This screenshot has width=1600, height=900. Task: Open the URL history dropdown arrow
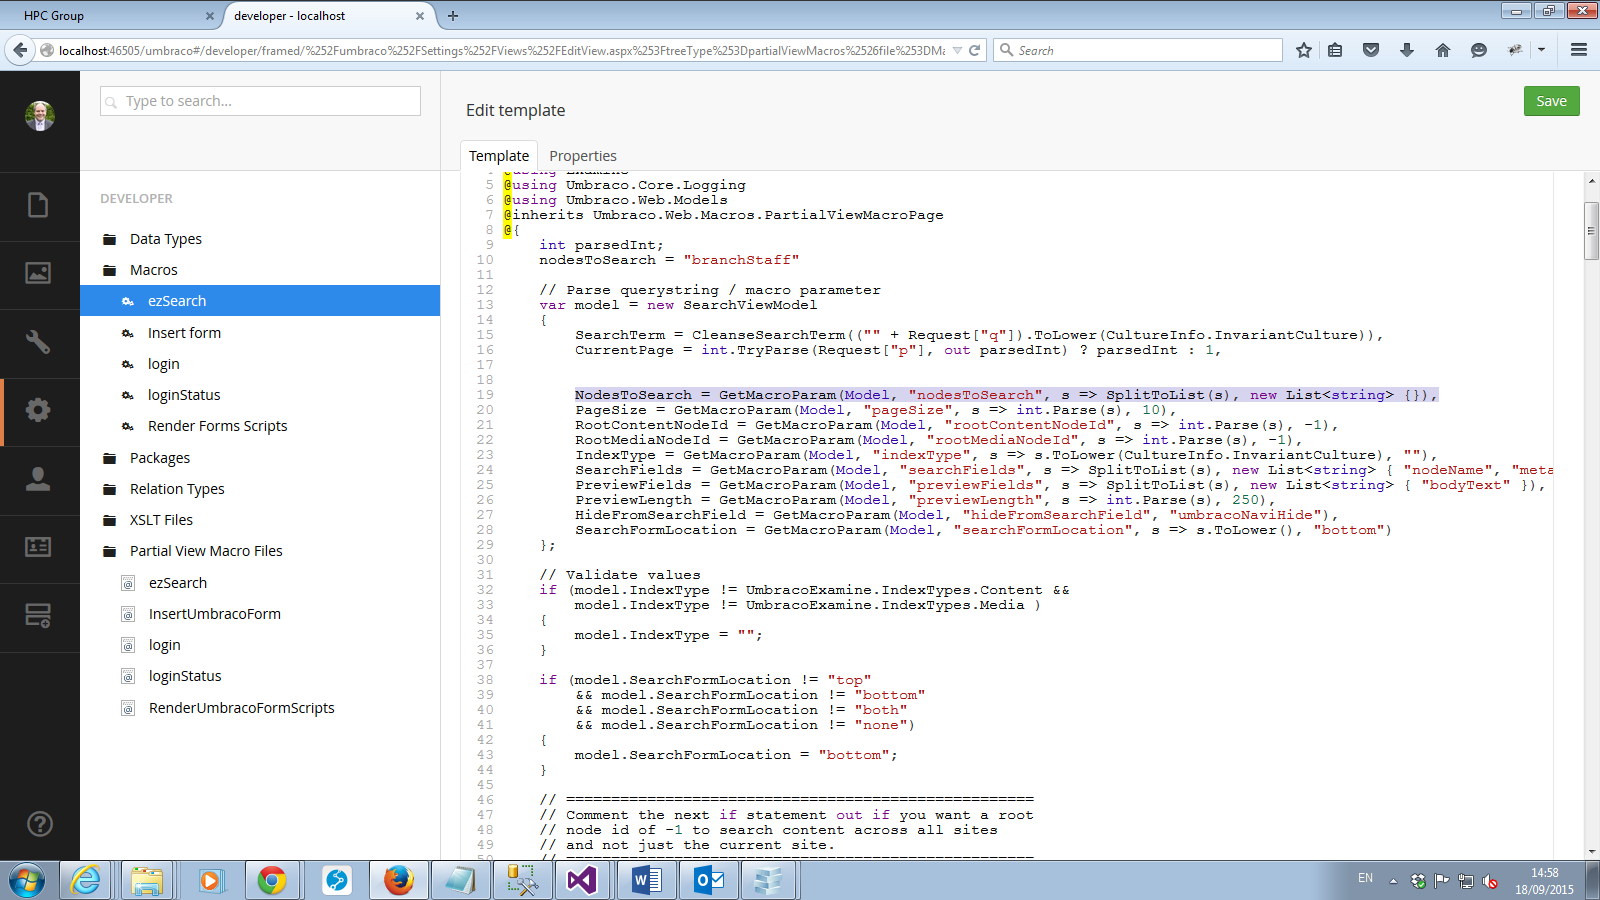(x=958, y=50)
